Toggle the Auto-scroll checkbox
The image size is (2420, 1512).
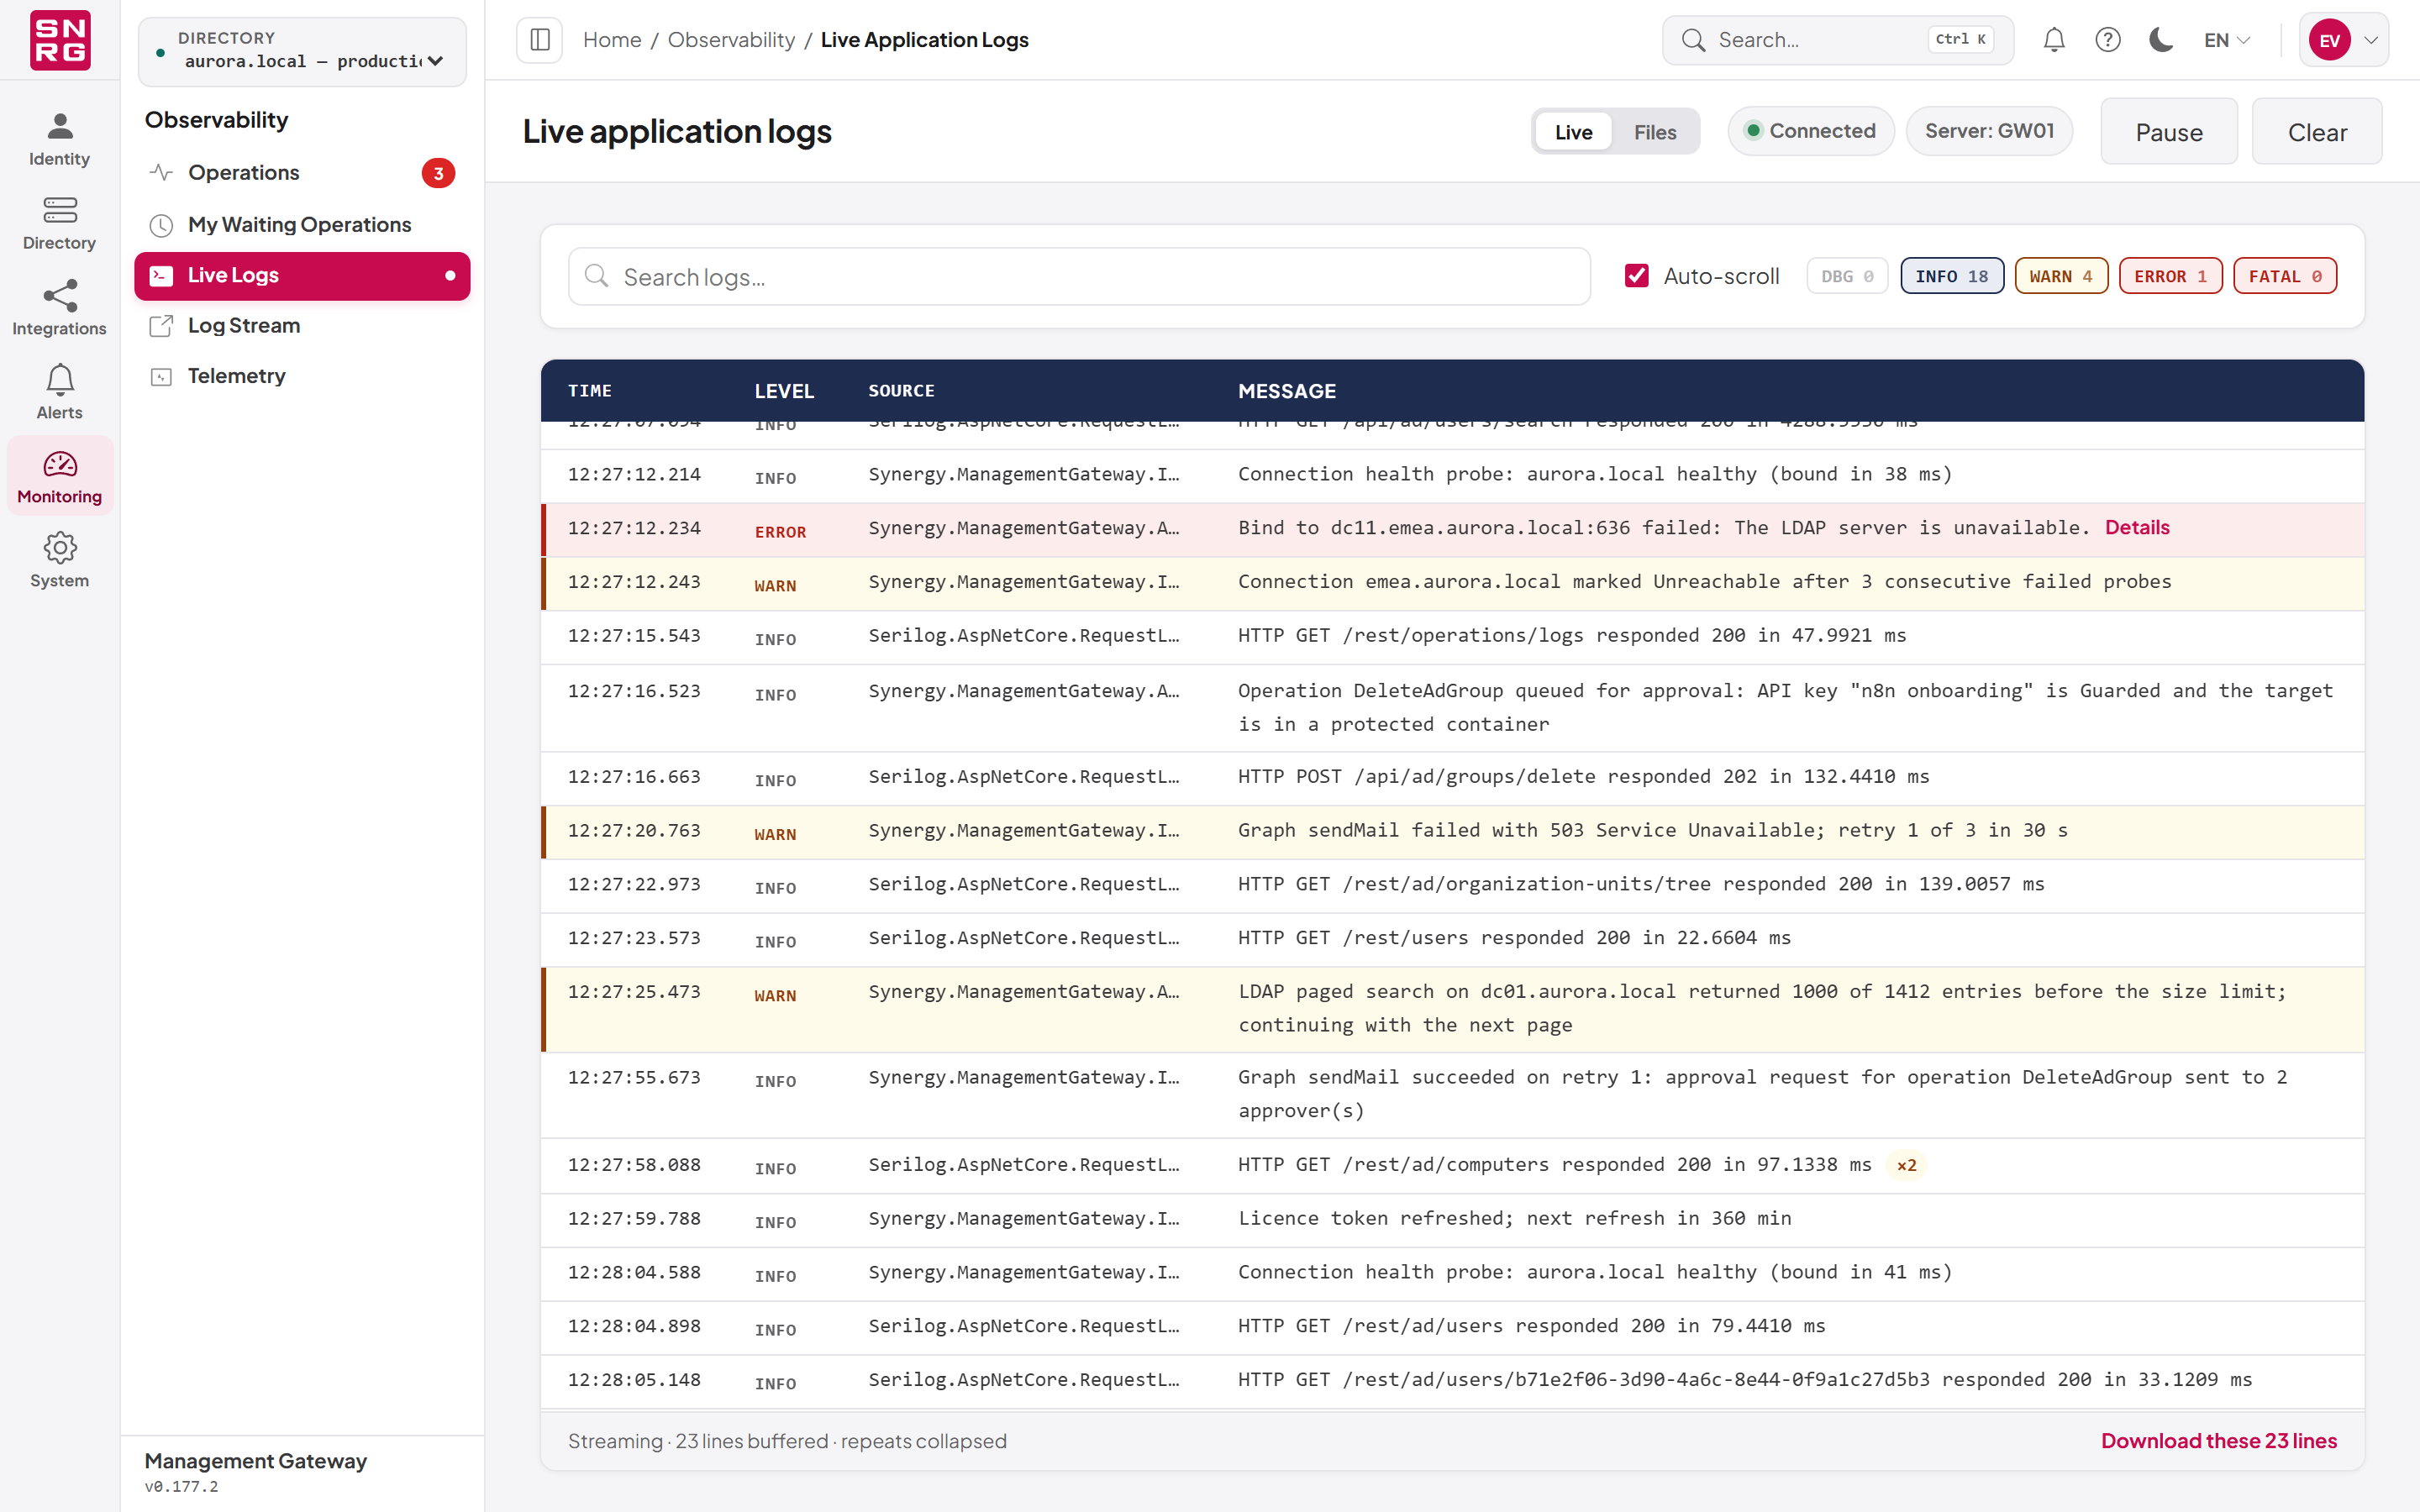(x=1637, y=276)
